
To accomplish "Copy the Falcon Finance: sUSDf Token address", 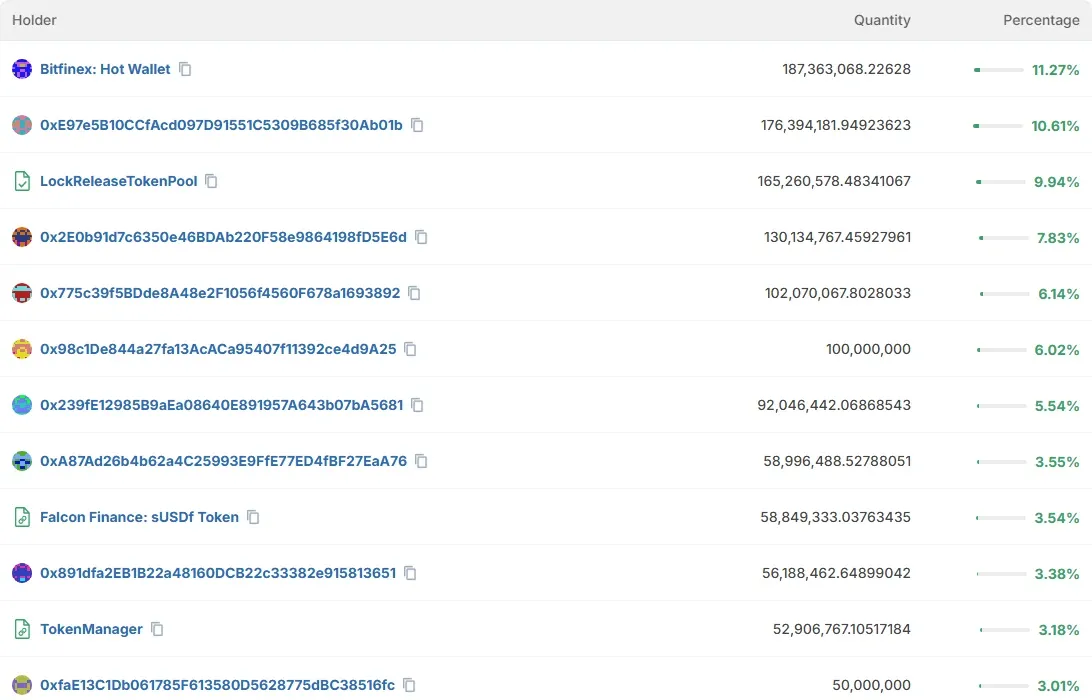I will pos(254,517).
